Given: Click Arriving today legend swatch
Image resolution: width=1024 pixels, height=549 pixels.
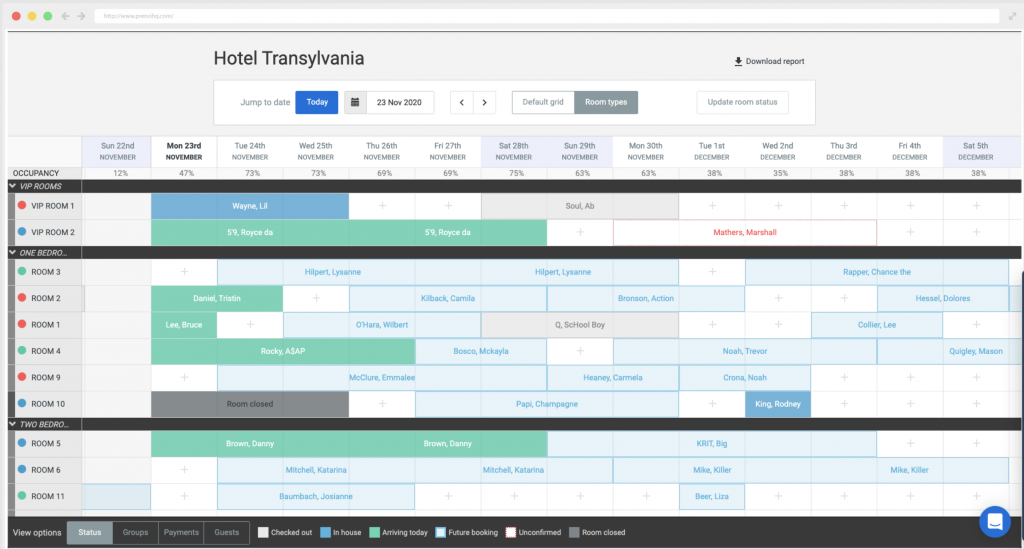Looking at the screenshot, I should [x=374, y=533].
